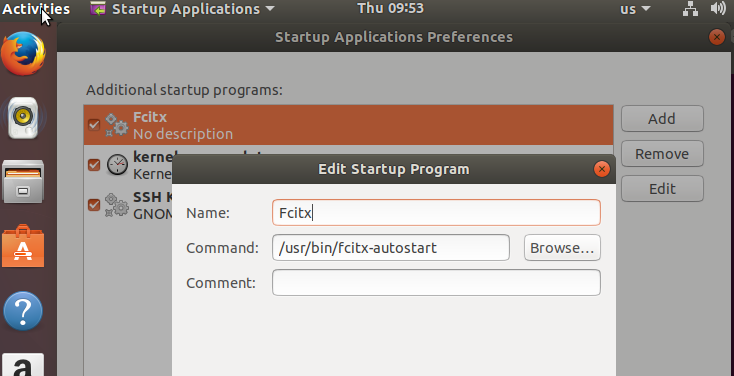Uncheck the Fcitx startup checkbox
Image resolution: width=734 pixels, height=376 pixels.
pos(94,125)
